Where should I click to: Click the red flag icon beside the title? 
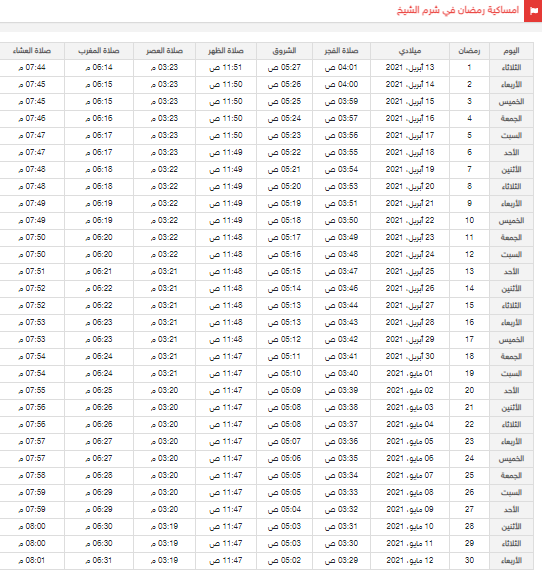coord(533,11)
